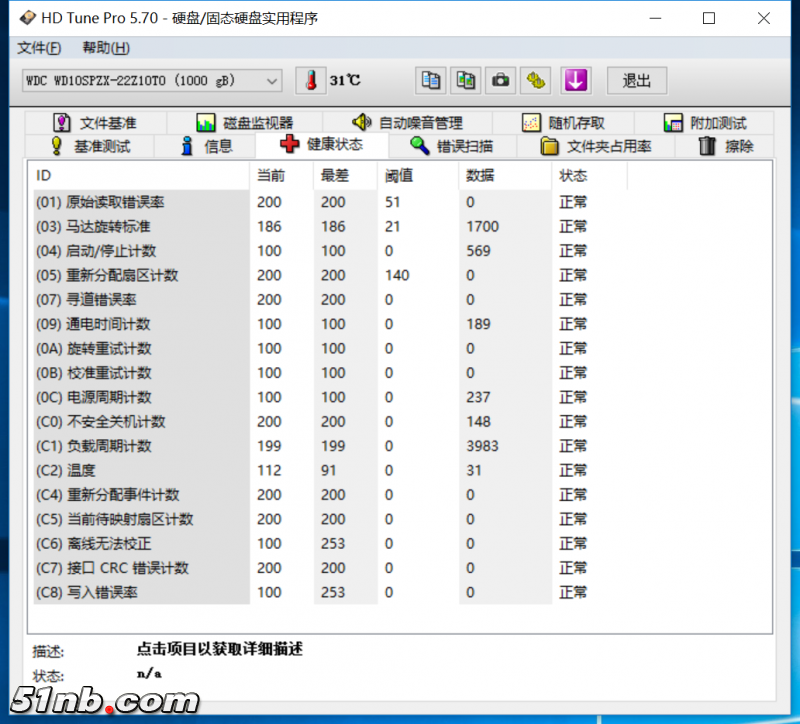Image resolution: width=800 pixels, height=724 pixels.
Task: Switch to the 文件基准 tab
Action: click(x=95, y=123)
